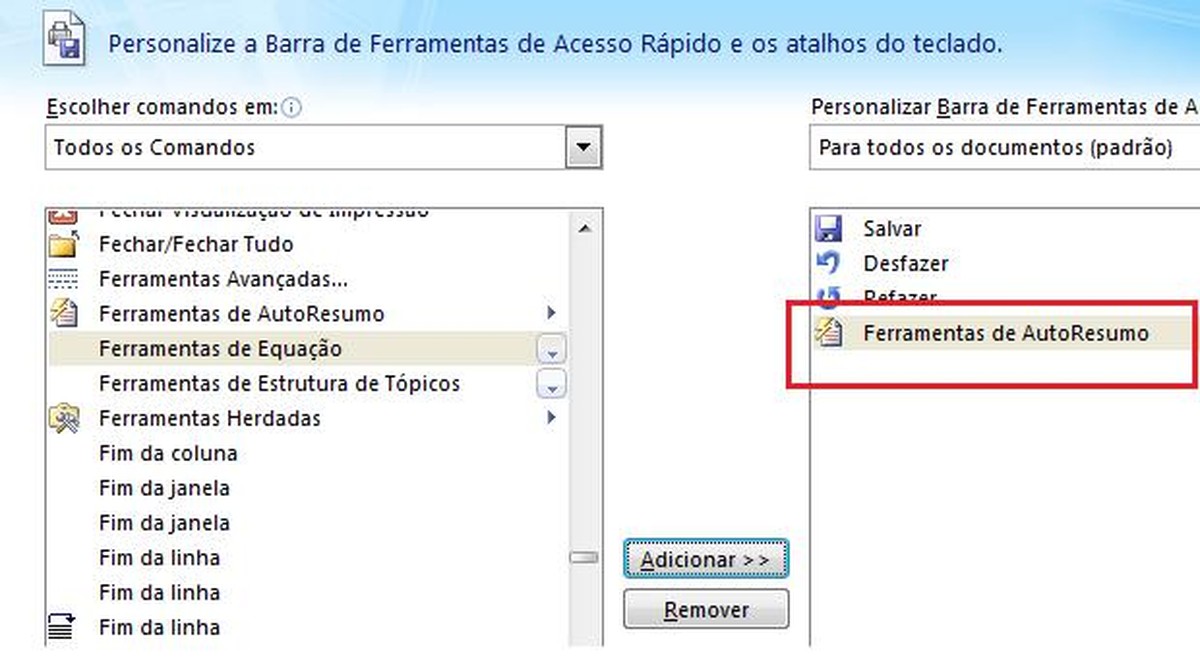
Task: Open the Ferramentas de Estrutura de Tópicos arrow
Action: [549, 383]
